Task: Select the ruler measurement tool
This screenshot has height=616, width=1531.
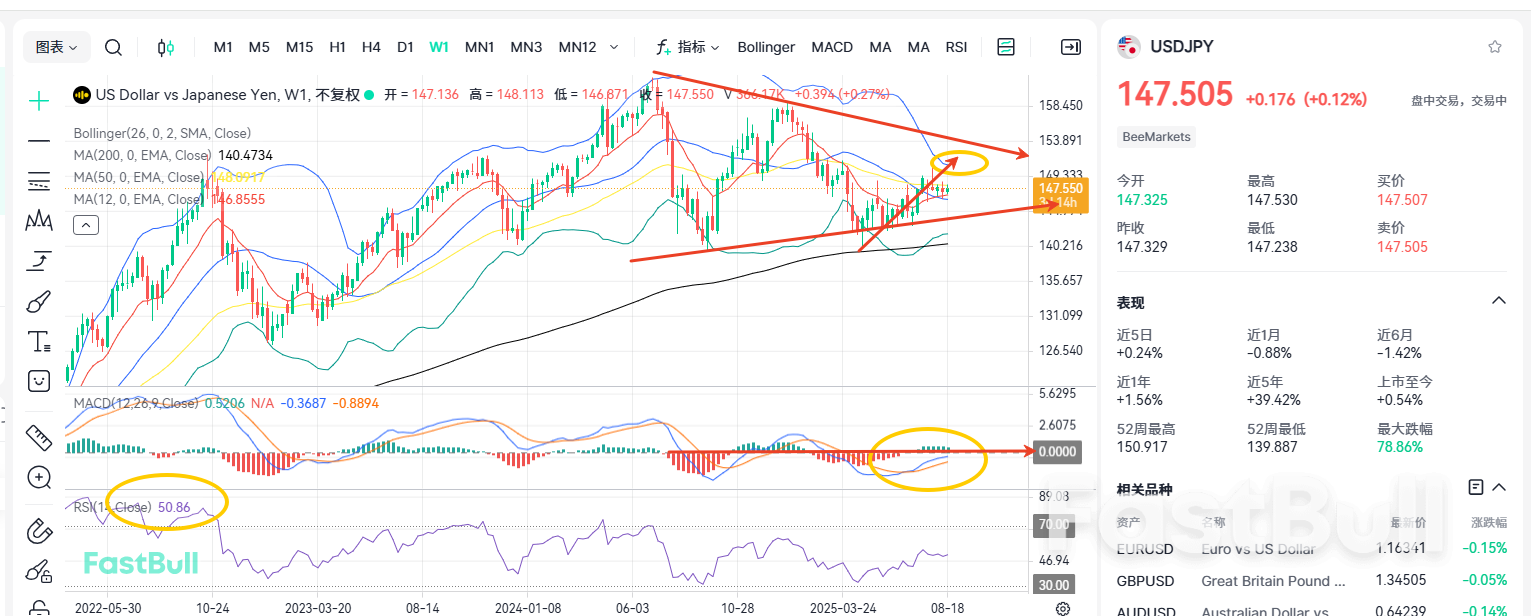Action: tap(39, 437)
